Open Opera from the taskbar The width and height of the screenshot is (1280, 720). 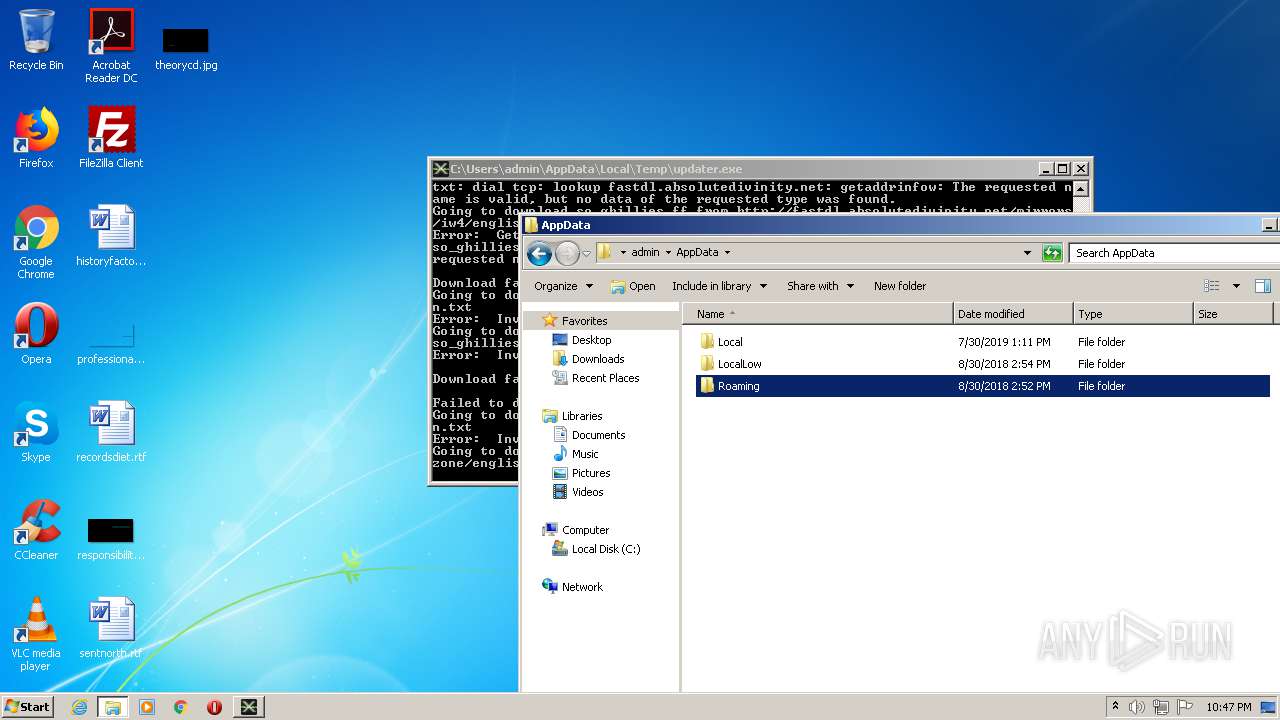click(x=214, y=707)
